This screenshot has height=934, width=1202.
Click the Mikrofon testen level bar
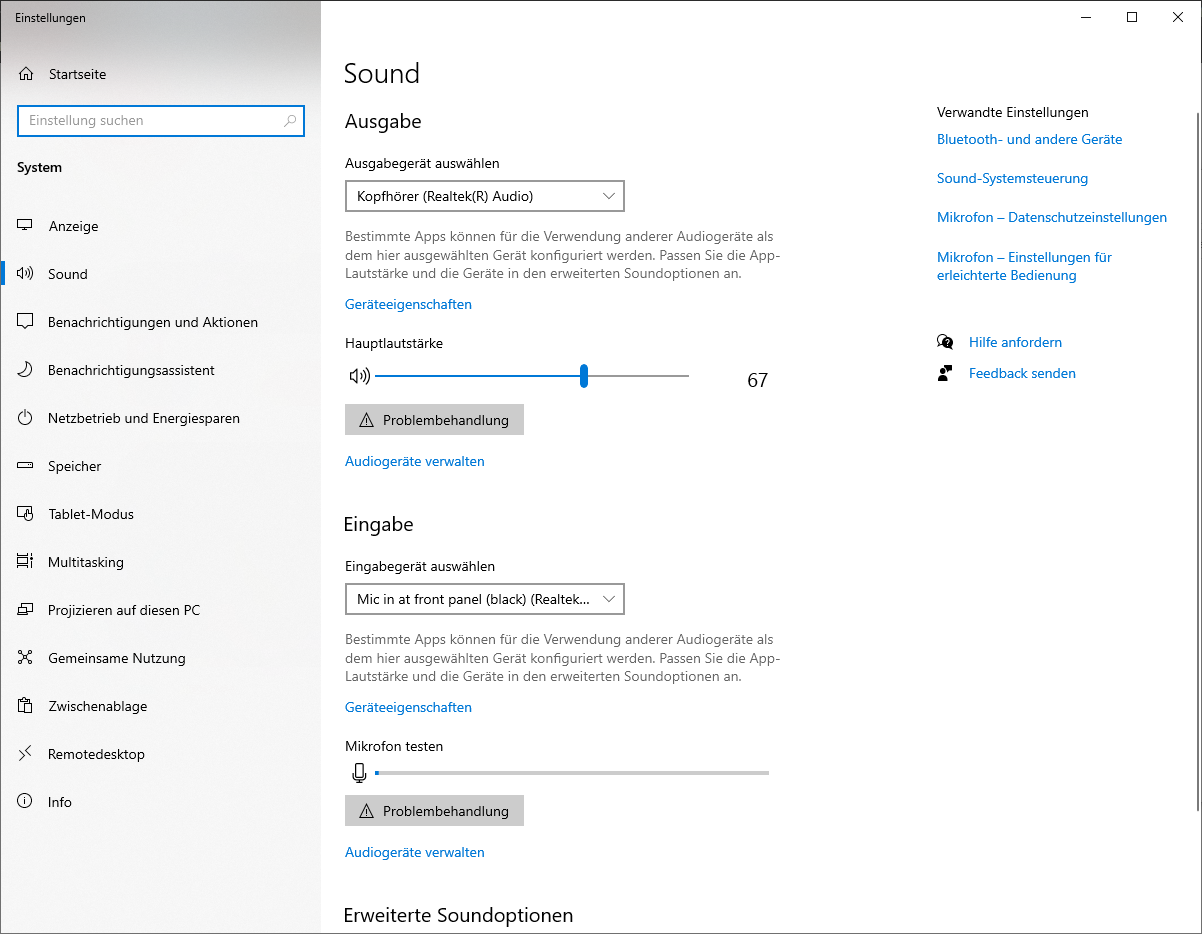572,773
